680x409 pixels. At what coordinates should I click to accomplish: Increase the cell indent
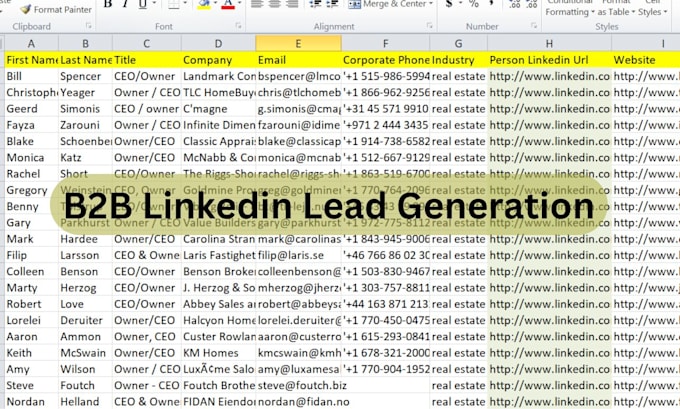[x=333, y=4]
